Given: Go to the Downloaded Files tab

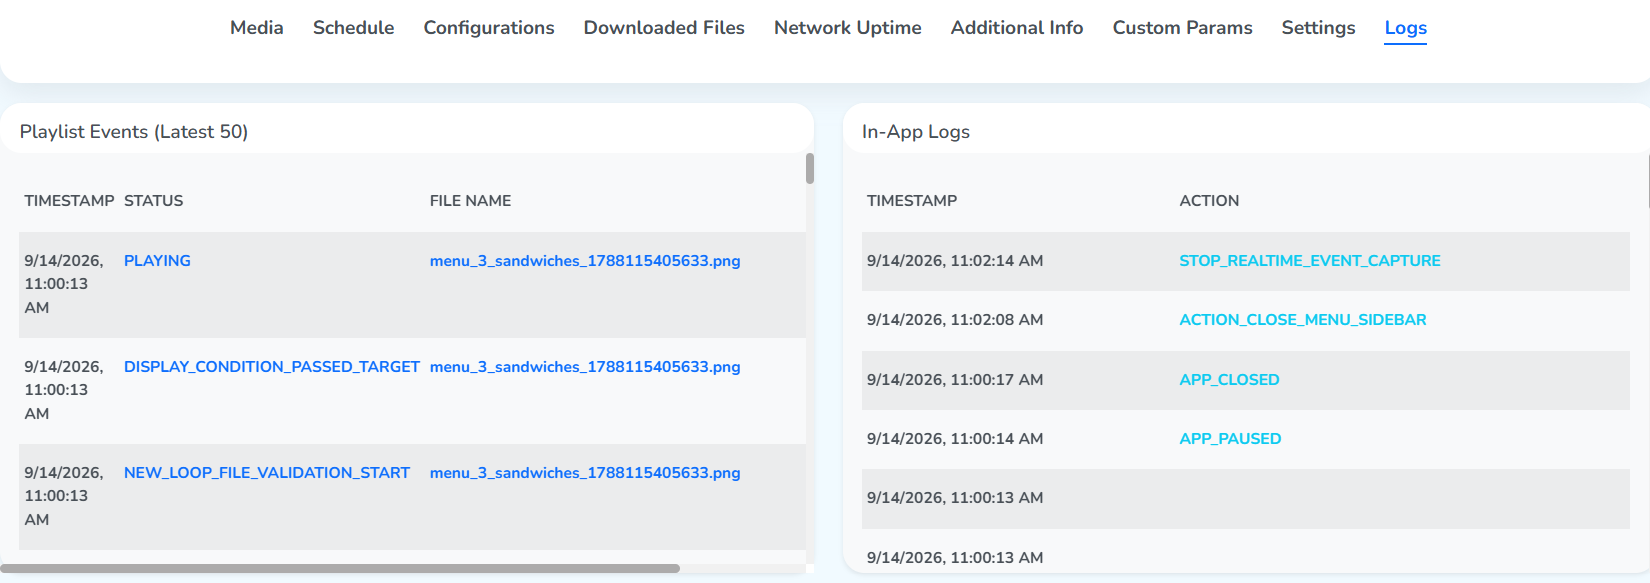Looking at the screenshot, I should point(664,28).
